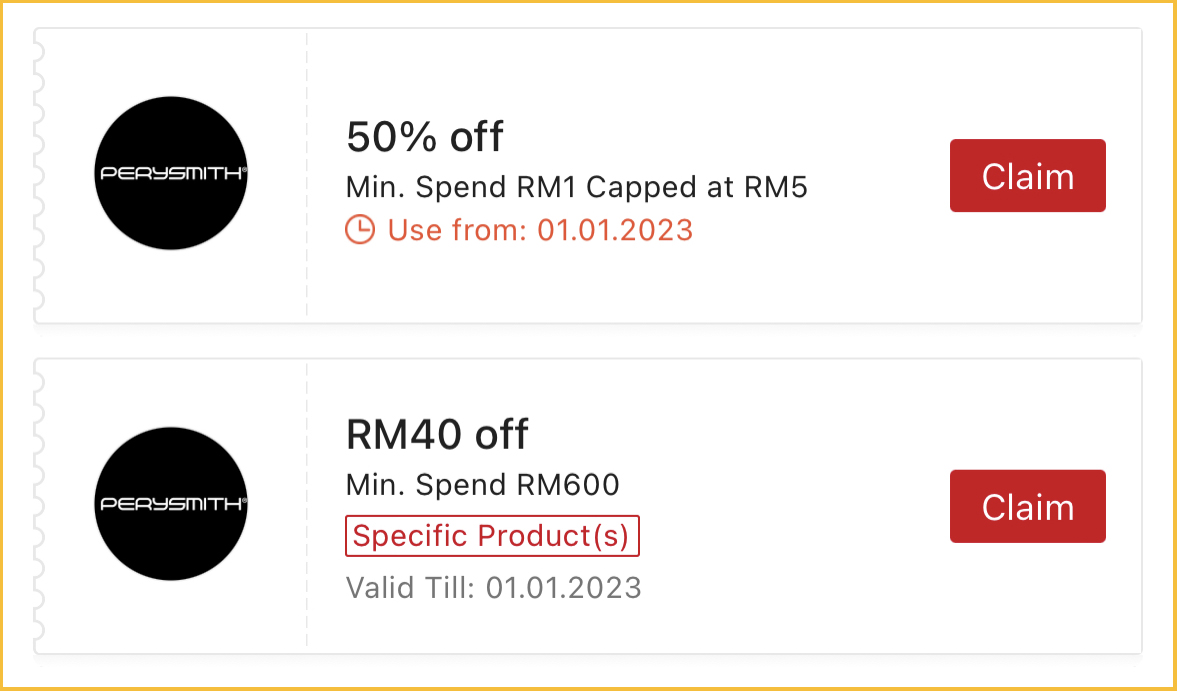Select the RM40 off voucher title
This screenshot has width=1177, height=691.
(x=436, y=435)
